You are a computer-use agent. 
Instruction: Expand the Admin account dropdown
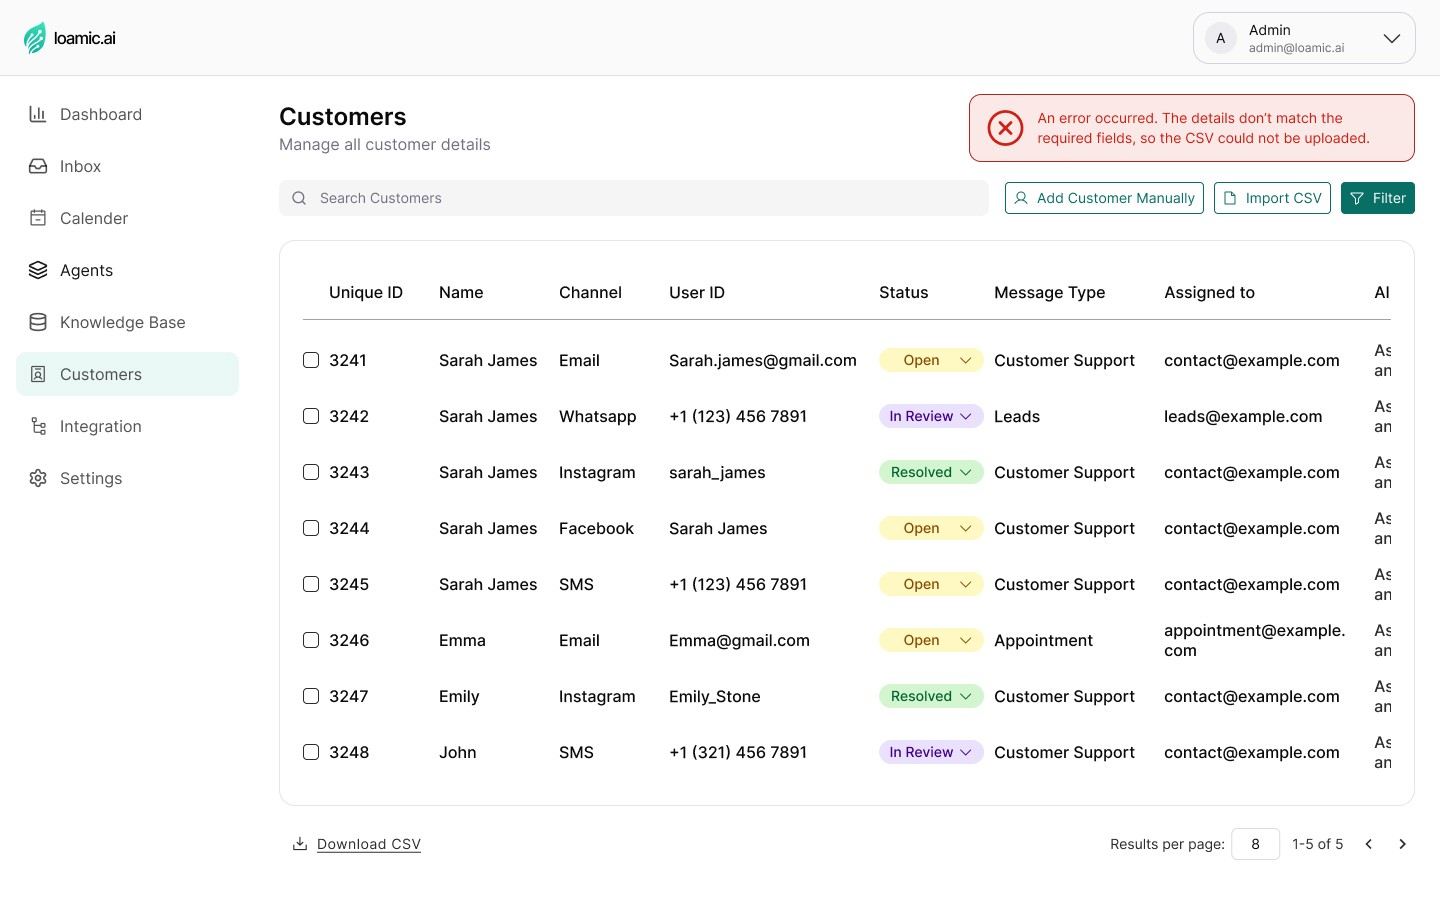[1391, 38]
